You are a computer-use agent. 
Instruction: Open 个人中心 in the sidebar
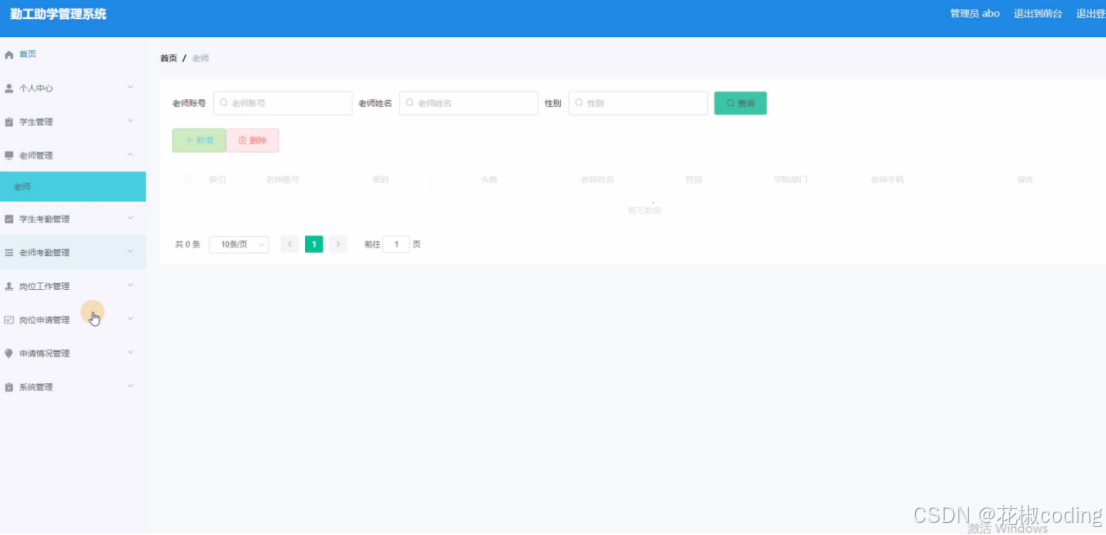[73, 88]
